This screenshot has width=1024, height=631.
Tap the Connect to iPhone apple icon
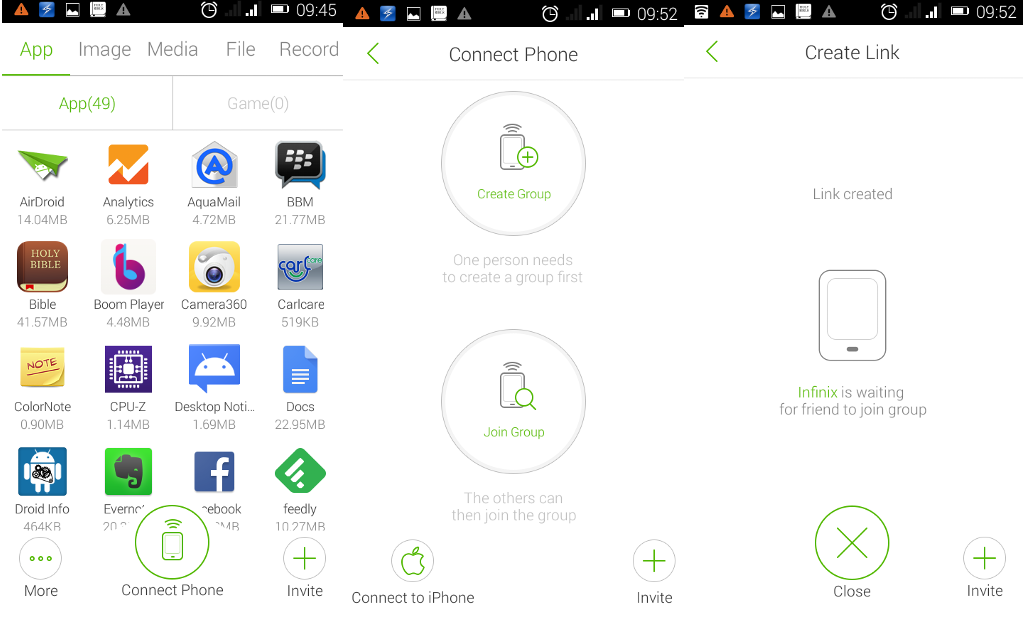(x=413, y=561)
